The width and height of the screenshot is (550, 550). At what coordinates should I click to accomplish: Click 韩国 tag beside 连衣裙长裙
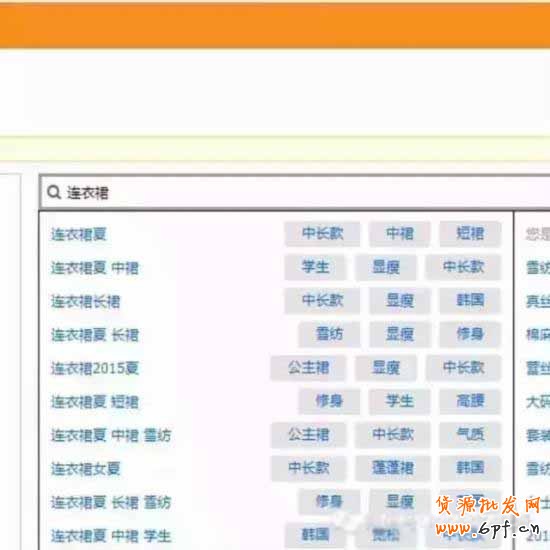click(470, 301)
